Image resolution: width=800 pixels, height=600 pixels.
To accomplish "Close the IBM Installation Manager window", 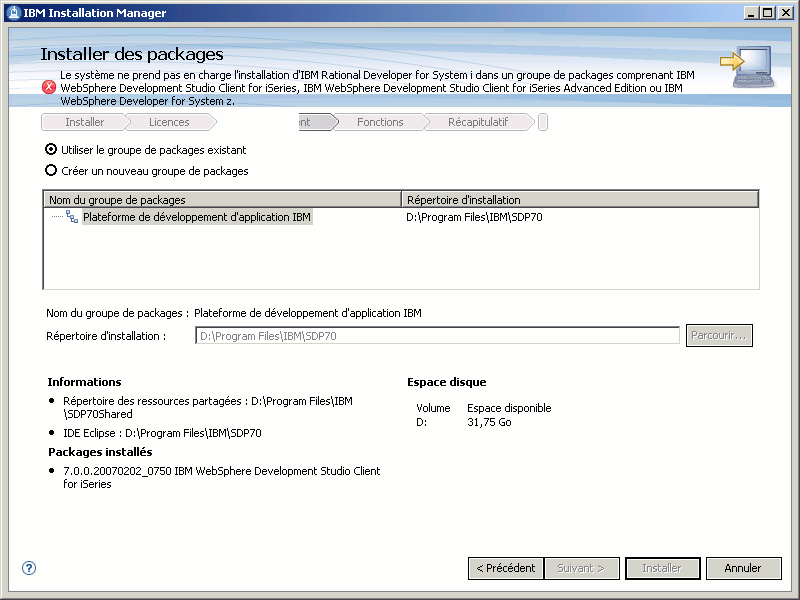I will coord(786,13).
